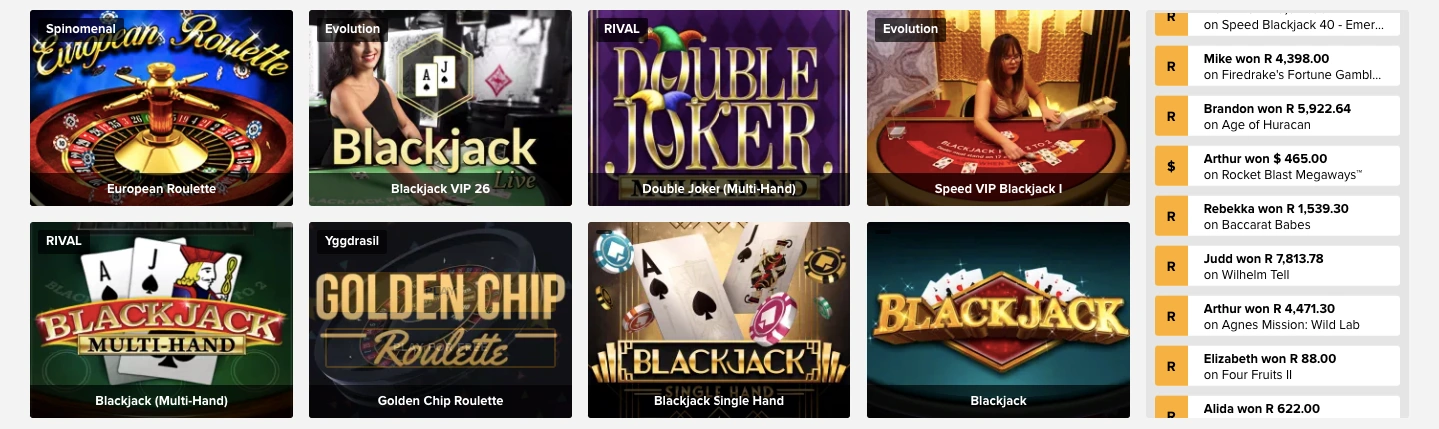1439x429 pixels.
Task: Launch Golden Chip Roulette game
Action: coord(440,320)
